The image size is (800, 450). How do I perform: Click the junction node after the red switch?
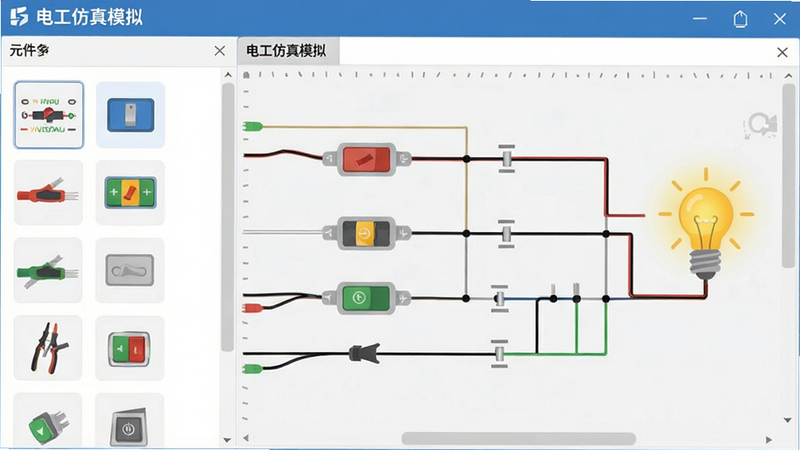(466, 159)
